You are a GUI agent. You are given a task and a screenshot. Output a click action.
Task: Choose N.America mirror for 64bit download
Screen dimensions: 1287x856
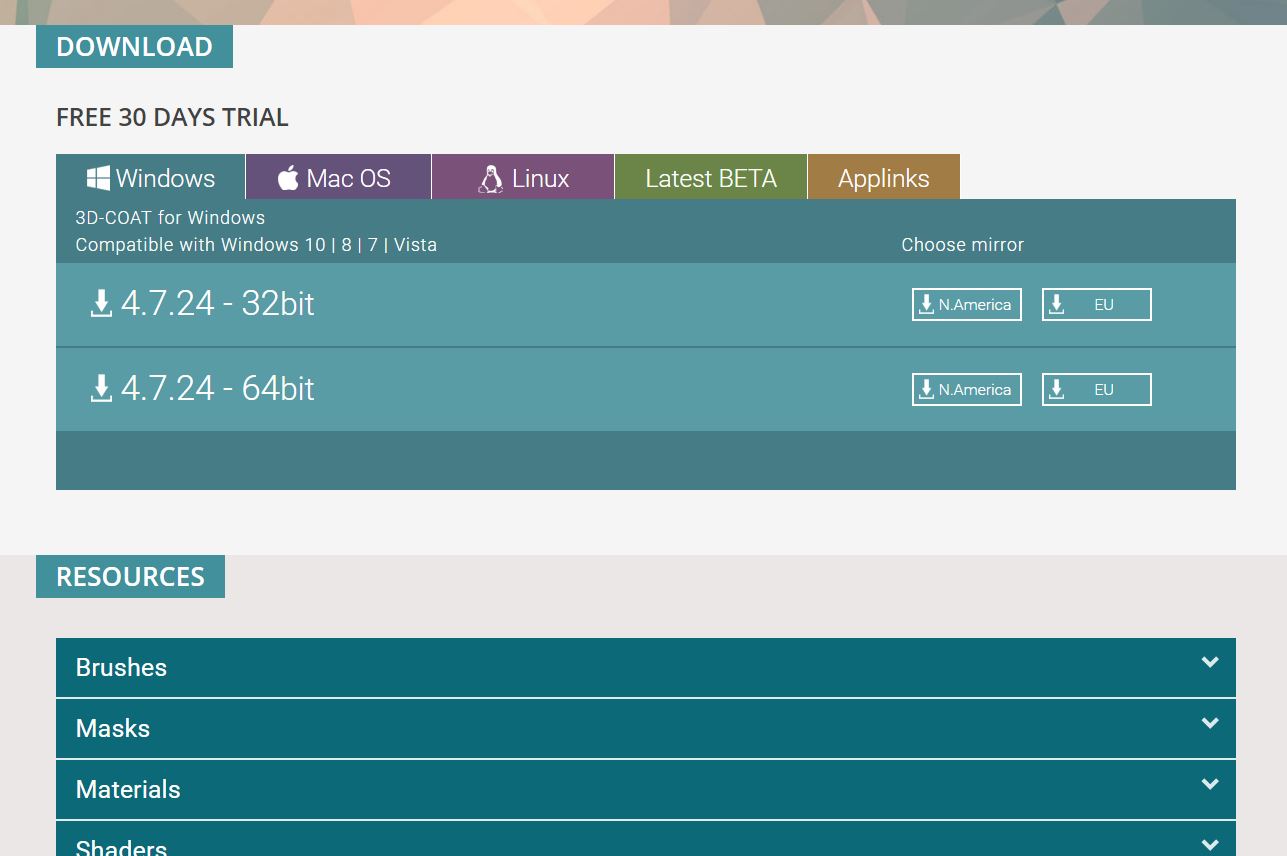[x=967, y=390]
